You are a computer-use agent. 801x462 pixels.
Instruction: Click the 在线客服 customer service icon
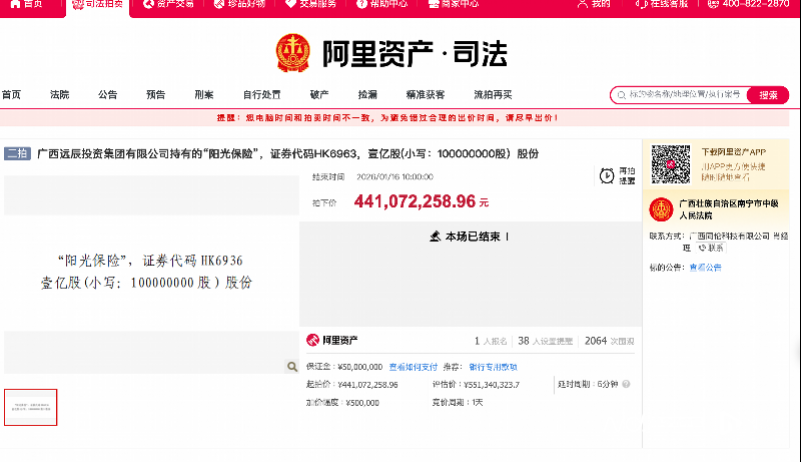[x=640, y=4]
